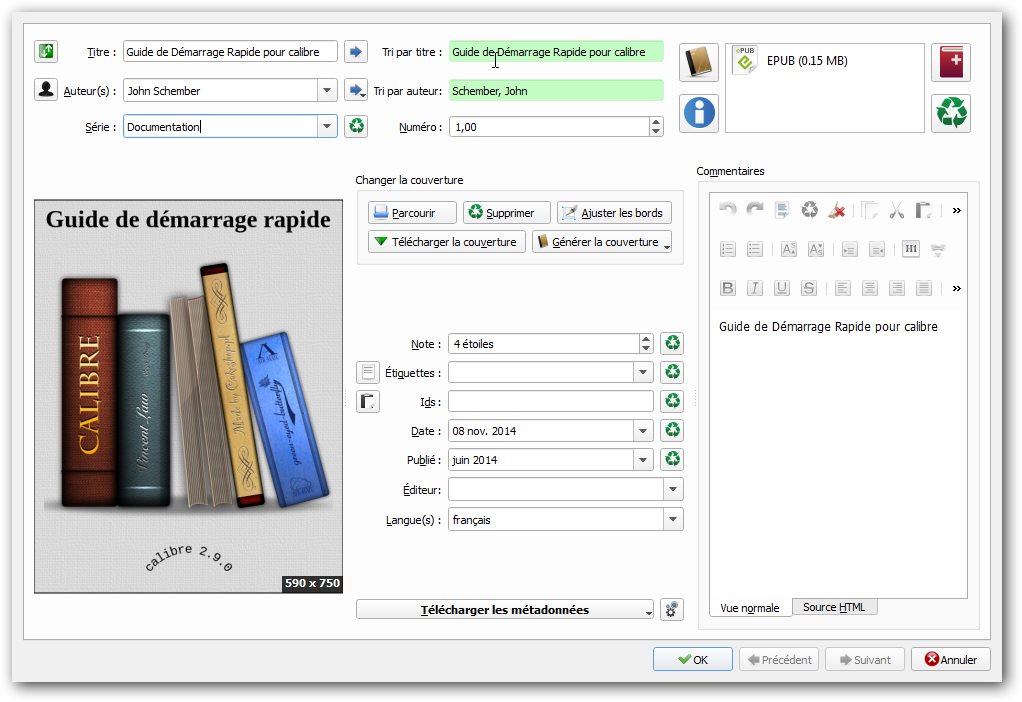Click the blue info icon beside the formats list
Image resolution: width=1022 pixels, height=702 pixels.
tap(699, 112)
